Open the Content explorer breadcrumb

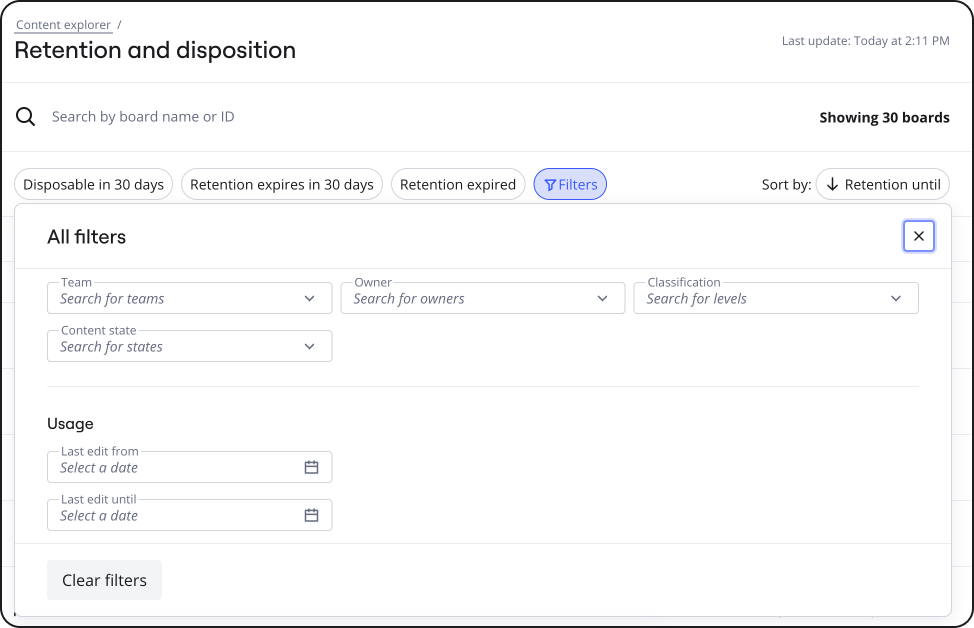(63, 25)
